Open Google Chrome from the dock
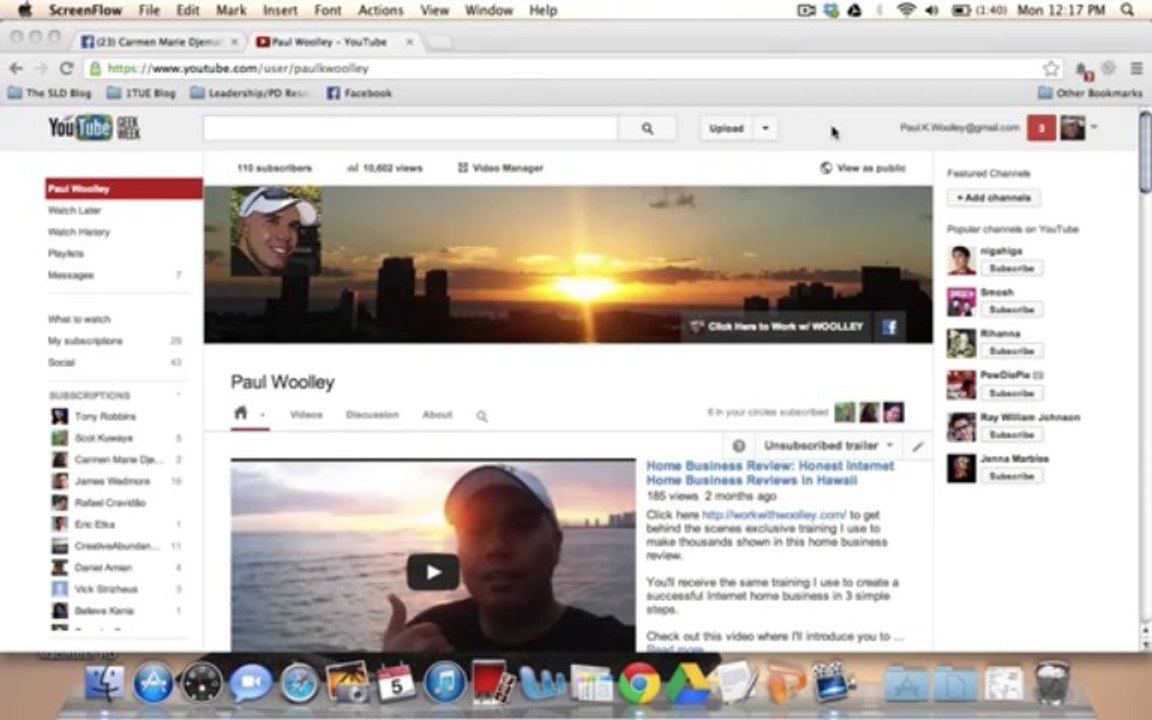The width and height of the screenshot is (1152, 720). click(x=638, y=683)
